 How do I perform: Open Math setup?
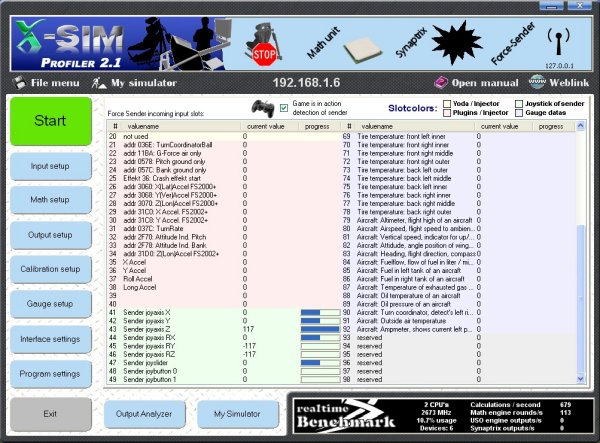tap(51, 200)
